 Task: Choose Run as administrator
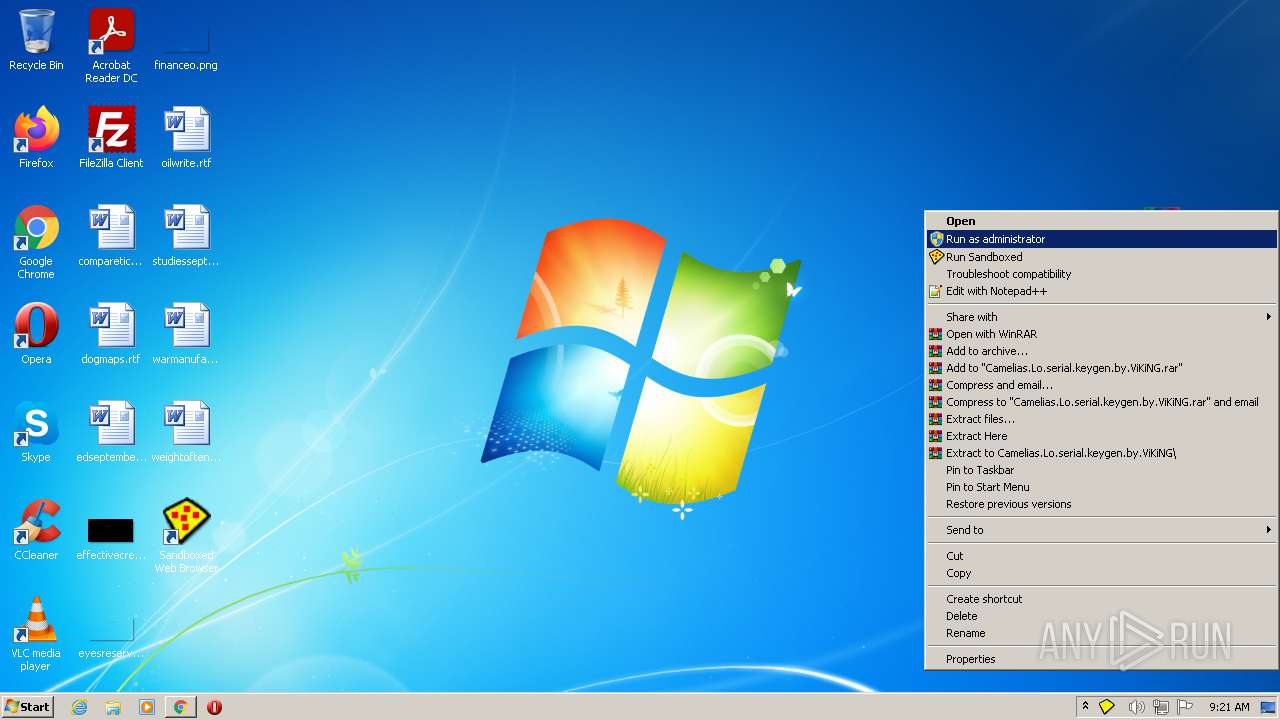pyautogui.click(x=1101, y=239)
